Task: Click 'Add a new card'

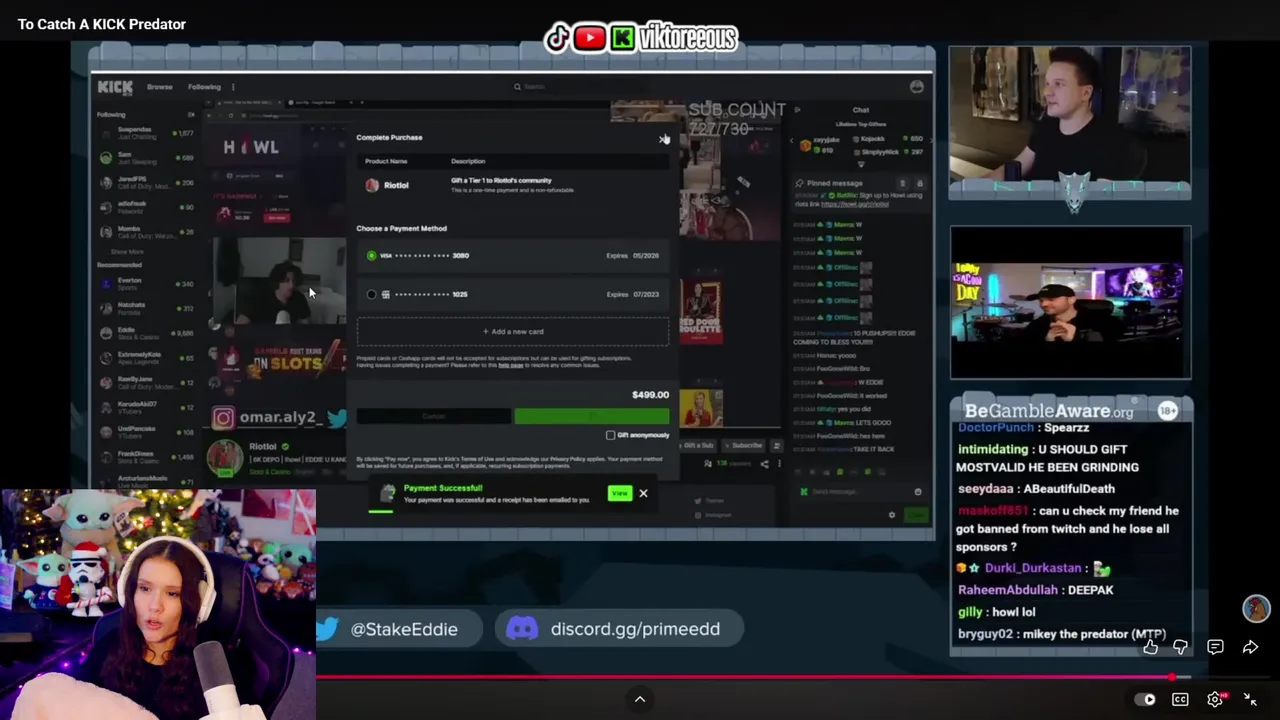Action: click(x=513, y=332)
